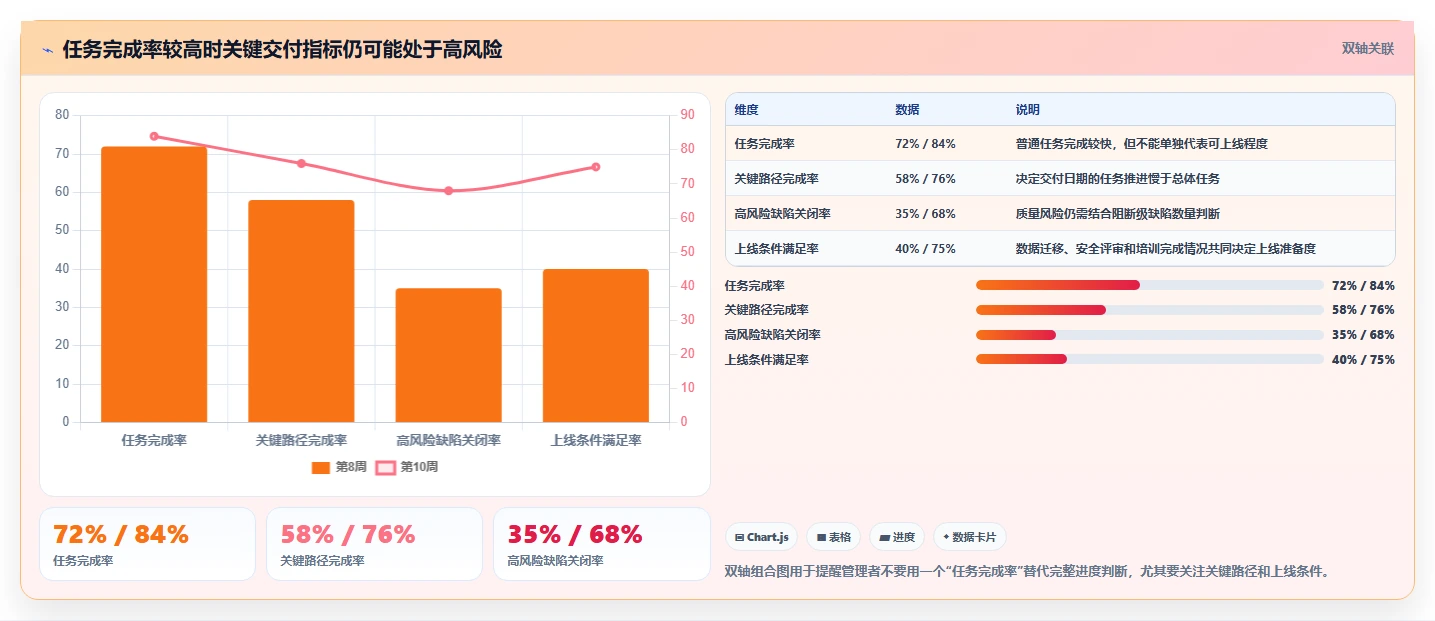The width and height of the screenshot is (1435, 621).
Task: Click the table cell showing 58% / 76%
Action: click(925, 179)
